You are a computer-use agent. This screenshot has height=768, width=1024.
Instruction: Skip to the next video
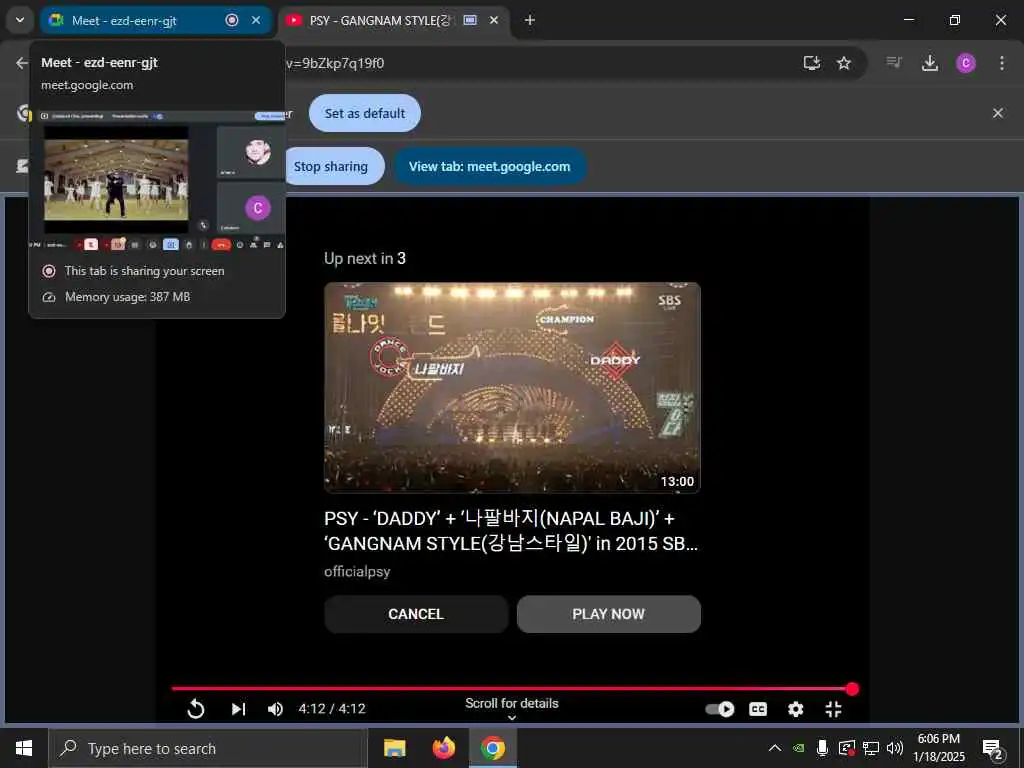click(x=239, y=709)
